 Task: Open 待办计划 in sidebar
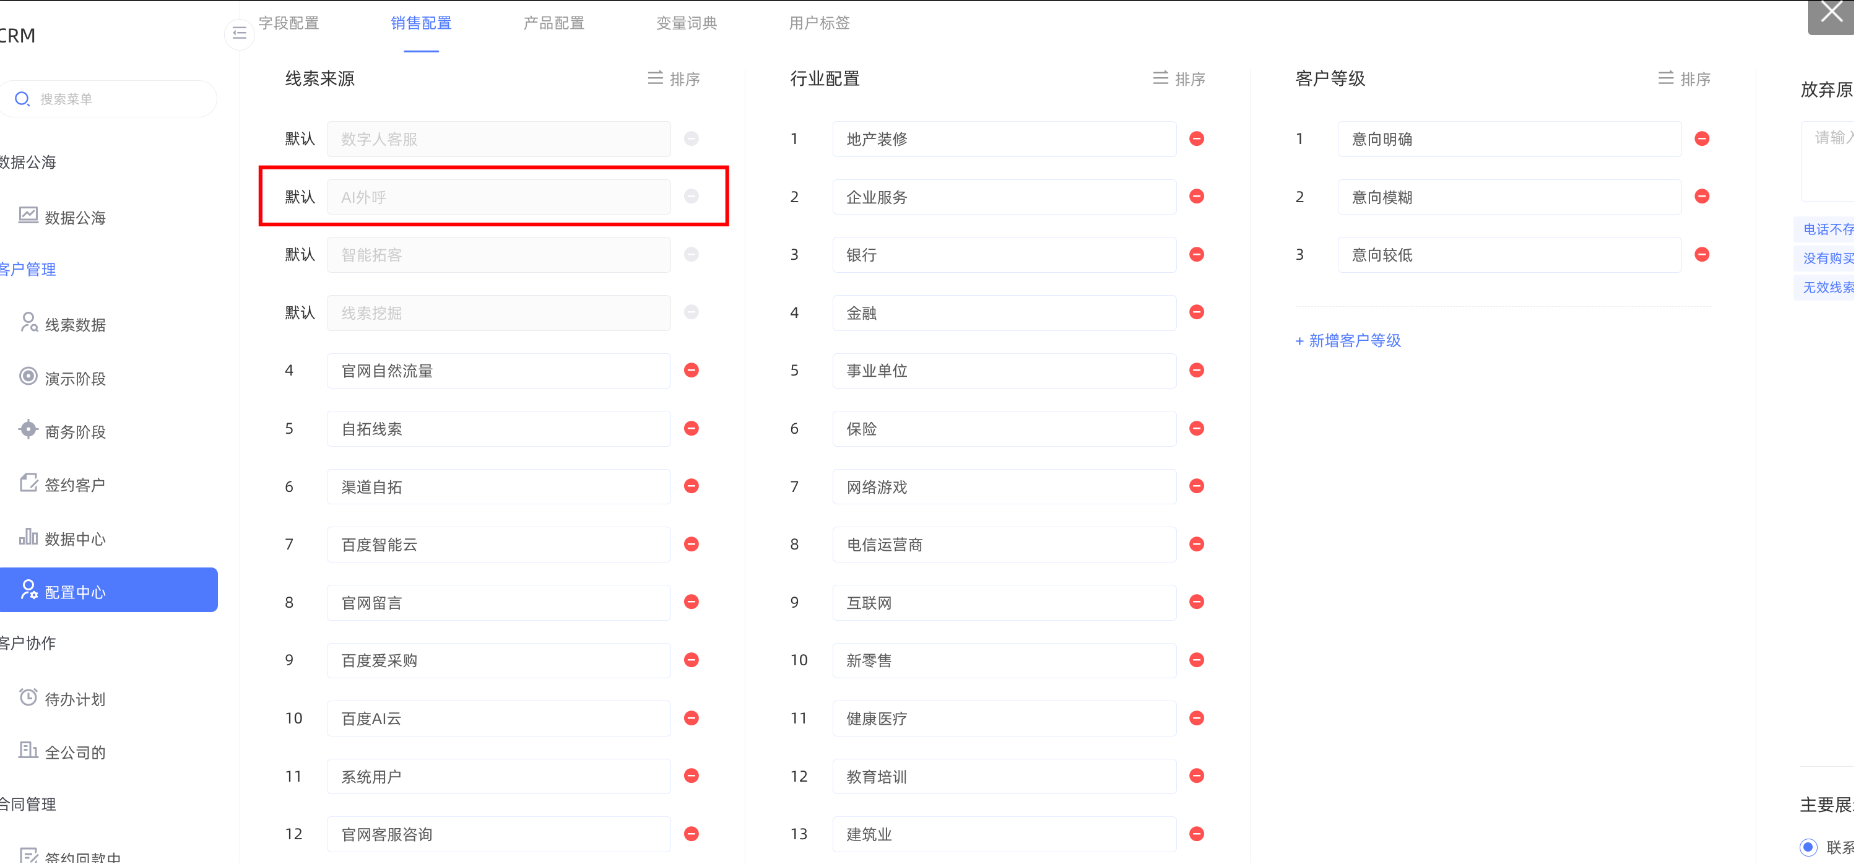75,699
